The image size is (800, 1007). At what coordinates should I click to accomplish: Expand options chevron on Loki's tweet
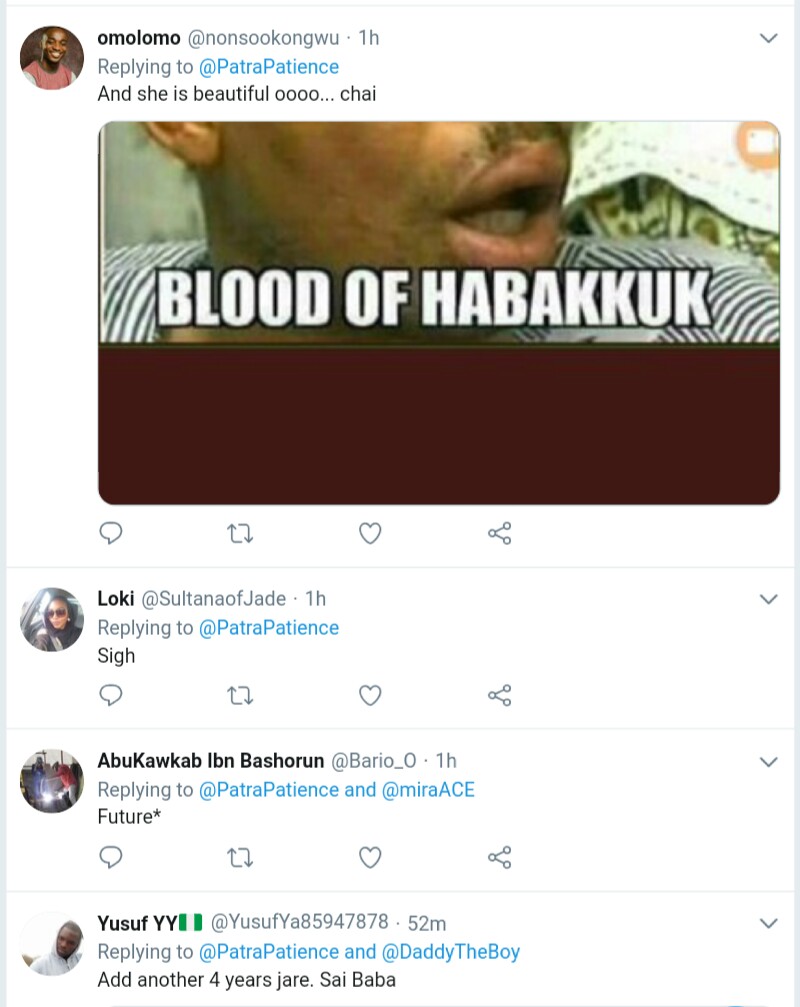click(768, 599)
